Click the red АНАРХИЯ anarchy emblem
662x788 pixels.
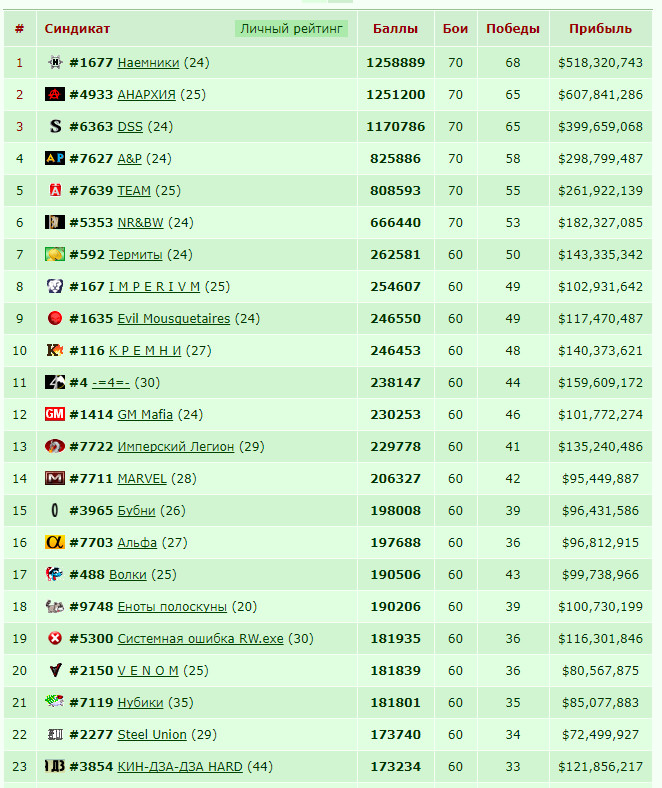pyautogui.click(x=55, y=94)
